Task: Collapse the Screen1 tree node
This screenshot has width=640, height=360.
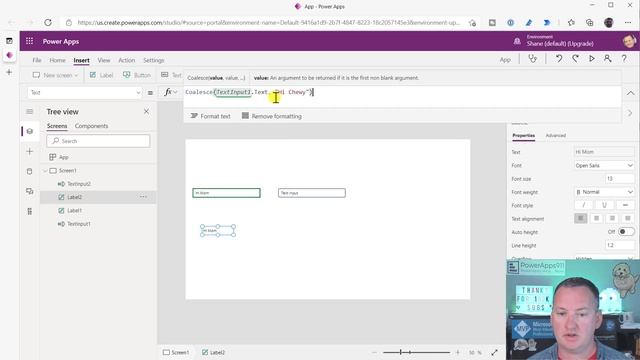Action: click(x=45, y=171)
